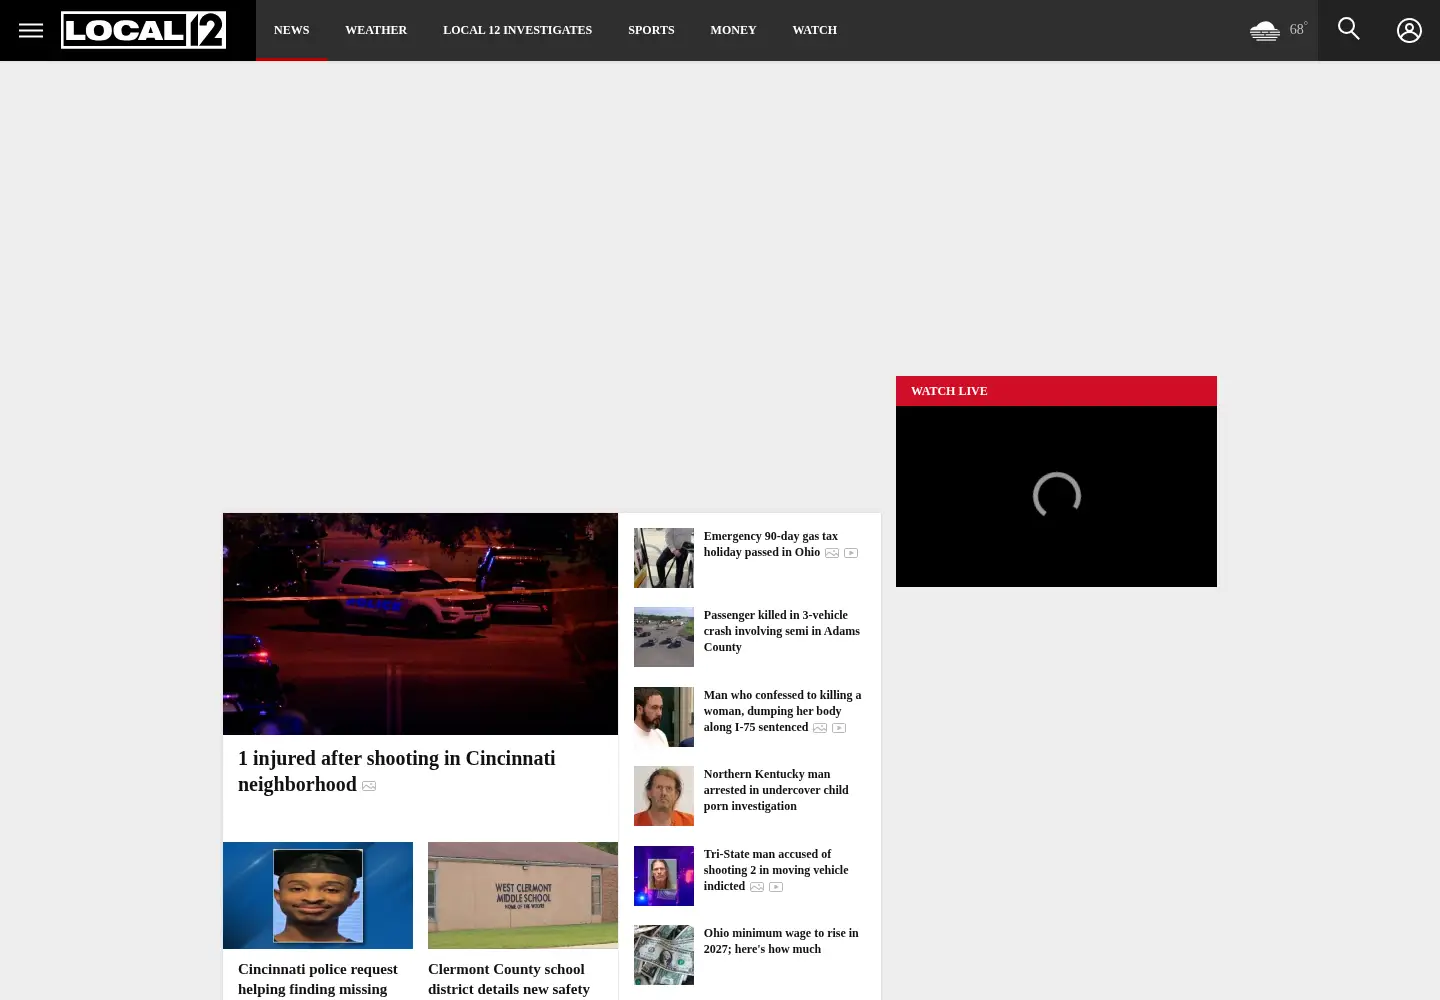
Task: Open the user account icon
Action: (1409, 30)
